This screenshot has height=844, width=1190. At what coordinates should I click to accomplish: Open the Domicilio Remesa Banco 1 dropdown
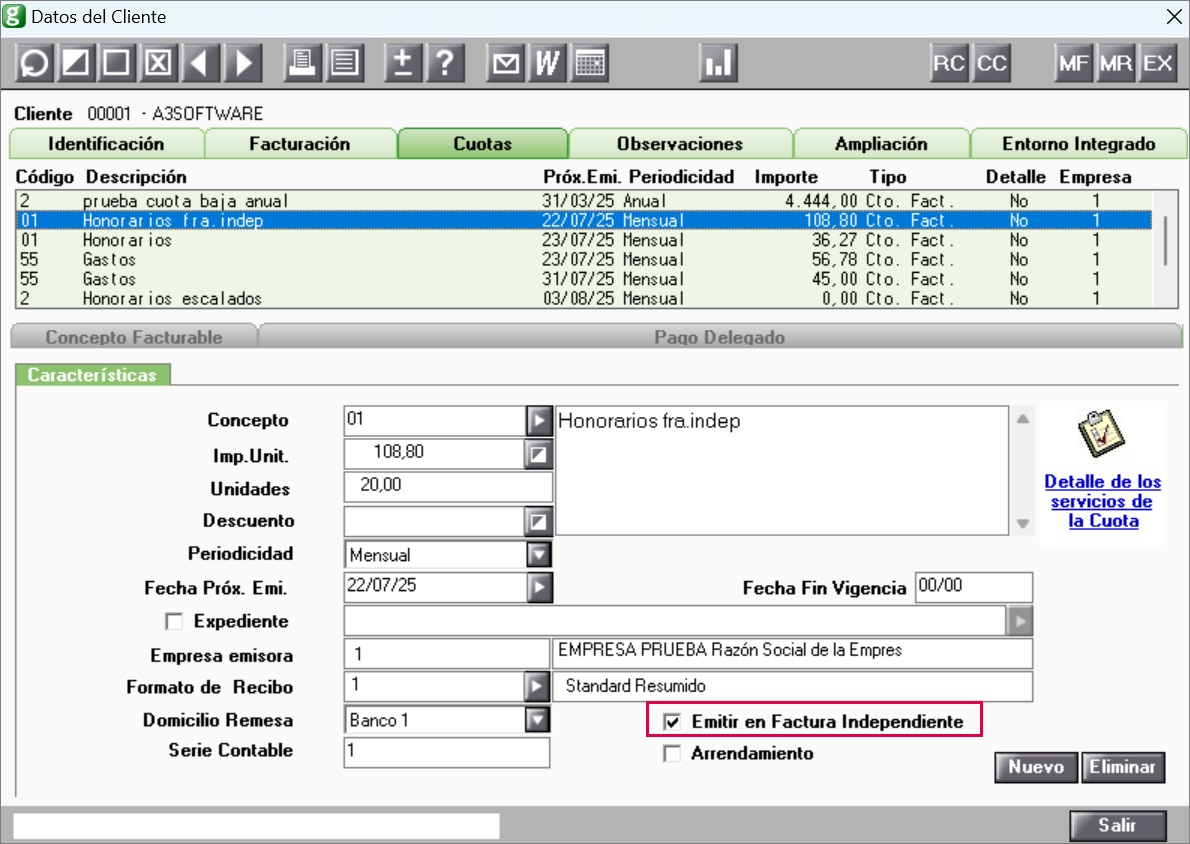(537, 719)
